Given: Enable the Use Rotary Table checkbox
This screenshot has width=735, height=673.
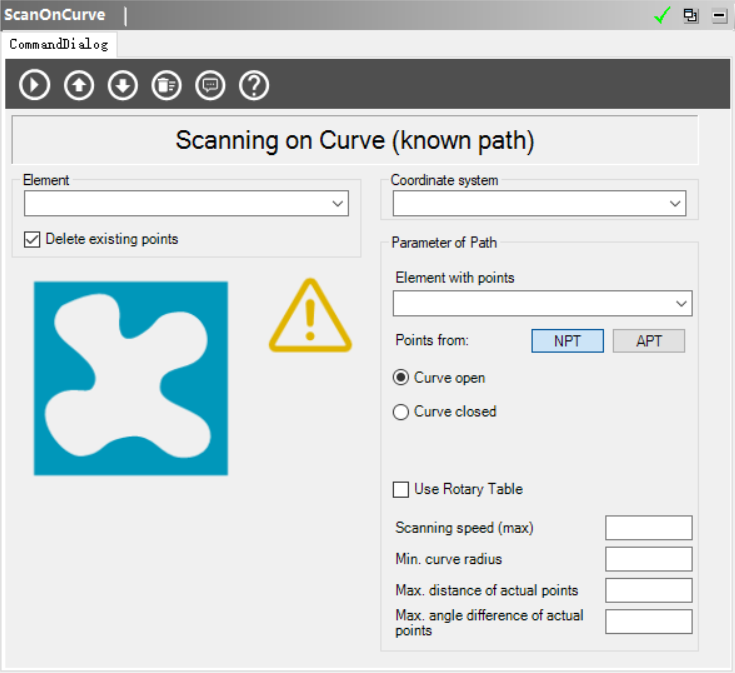Looking at the screenshot, I should 401,489.
